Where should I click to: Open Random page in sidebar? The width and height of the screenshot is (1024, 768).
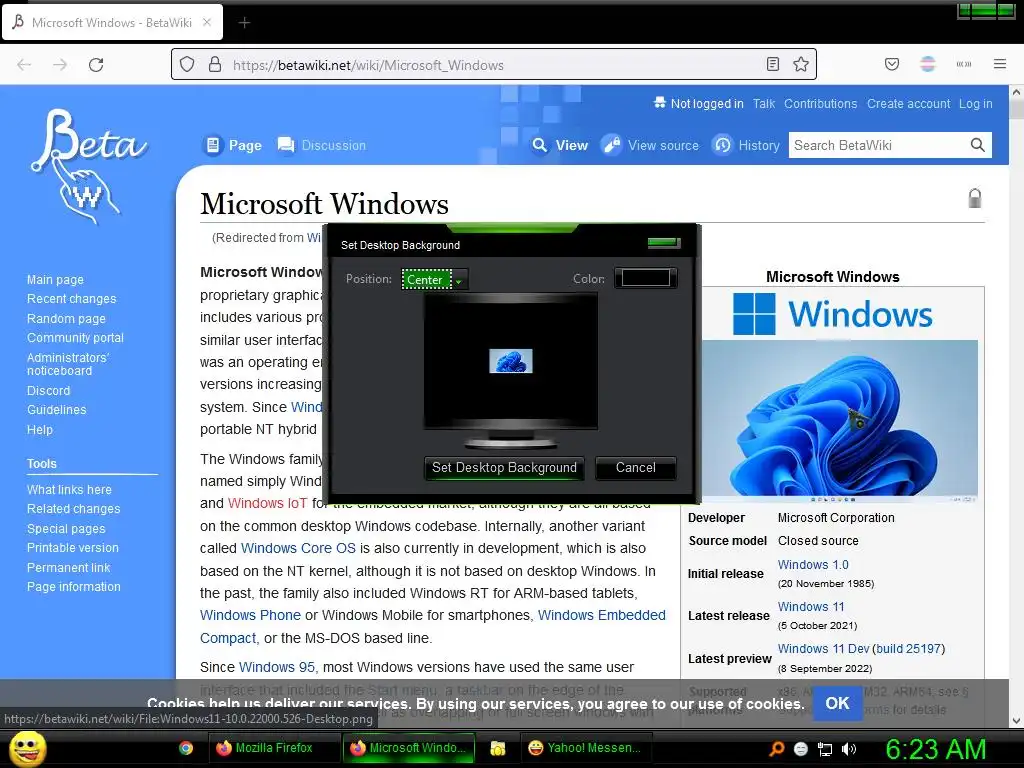point(66,319)
